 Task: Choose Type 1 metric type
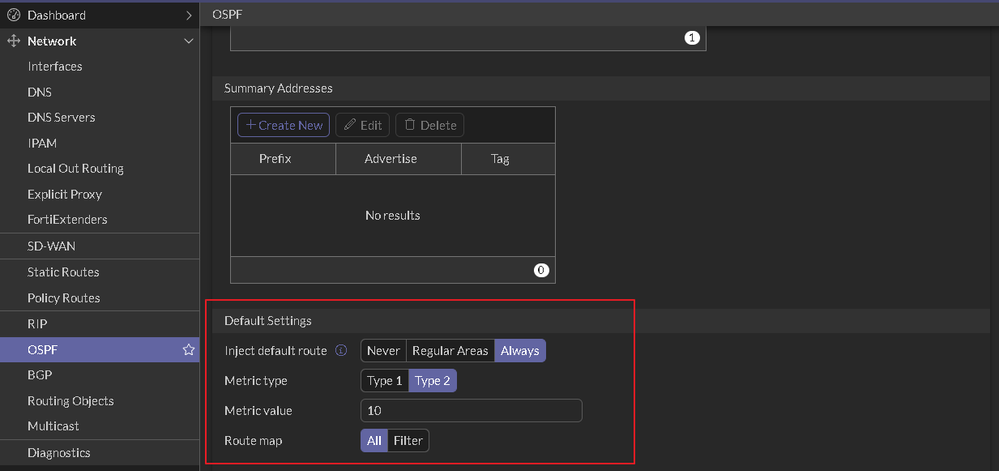click(385, 381)
